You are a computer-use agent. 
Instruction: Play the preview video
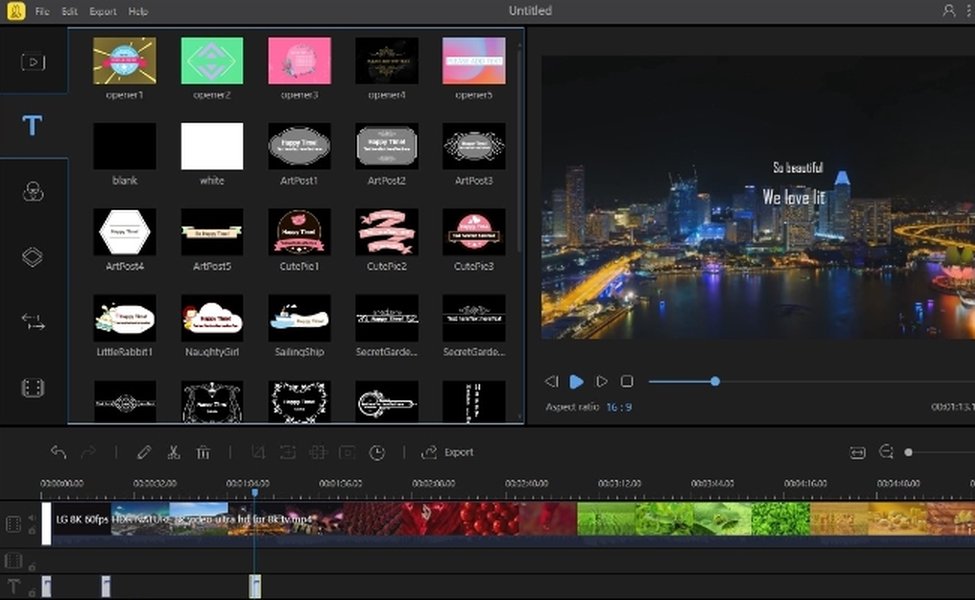pyautogui.click(x=576, y=381)
